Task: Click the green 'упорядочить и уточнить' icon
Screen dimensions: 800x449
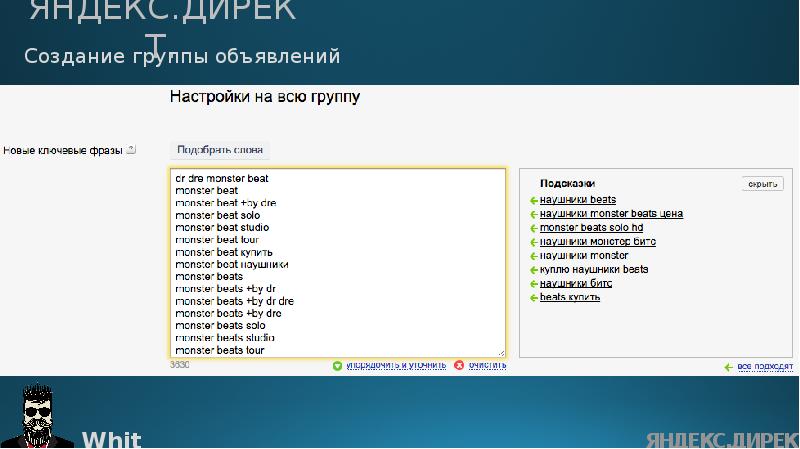Action: pyautogui.click(x=337, y=366)
